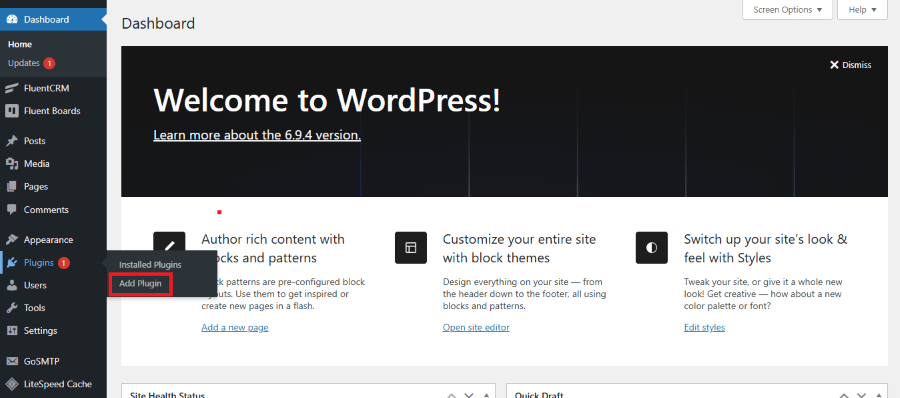Select the Home submenu item

pos(20,44)
